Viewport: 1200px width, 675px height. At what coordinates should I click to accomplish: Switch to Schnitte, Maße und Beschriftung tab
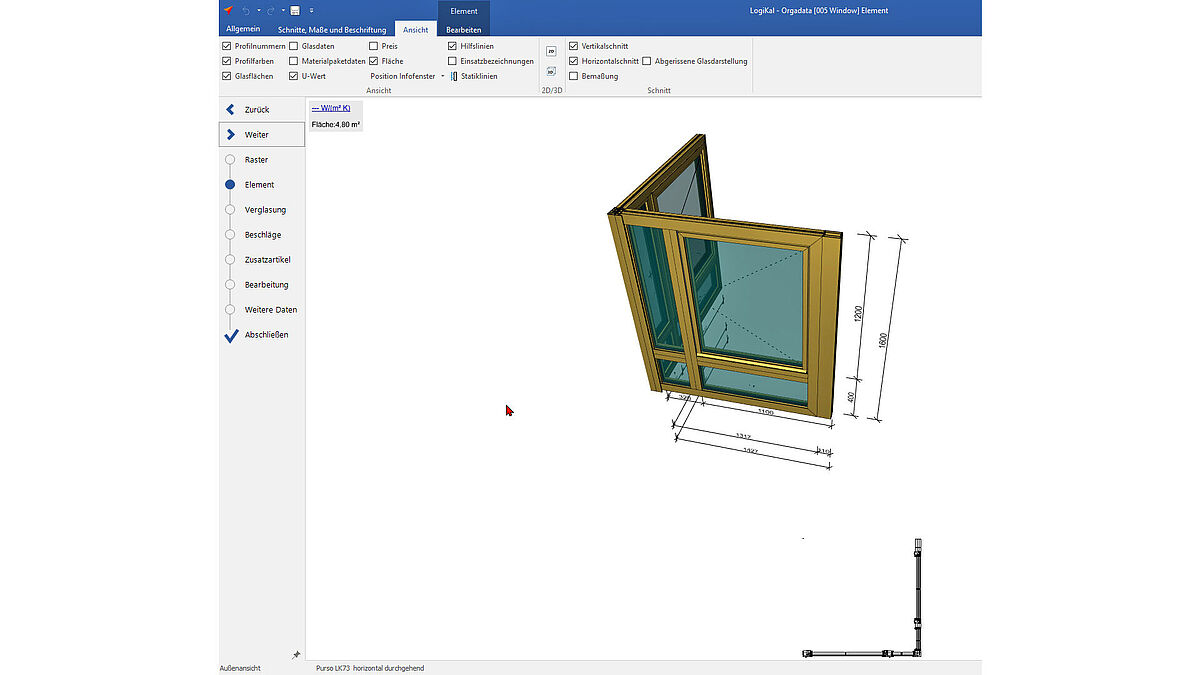pyautogui.click(x=331, y=30)
